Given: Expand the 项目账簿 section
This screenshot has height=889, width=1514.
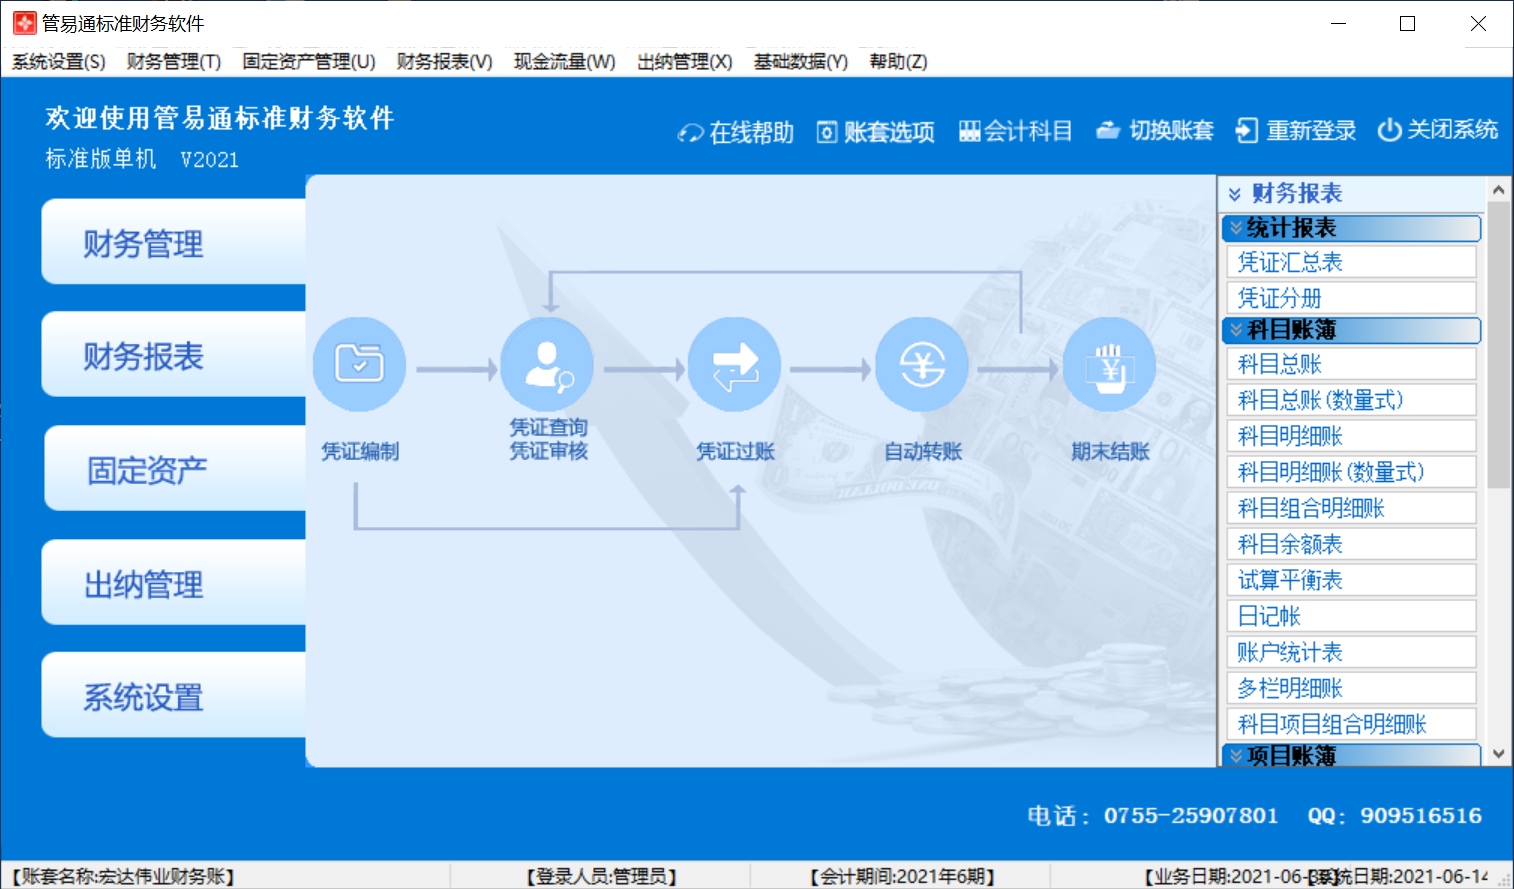Looking at the screenshot, I should coord(1237,756).
